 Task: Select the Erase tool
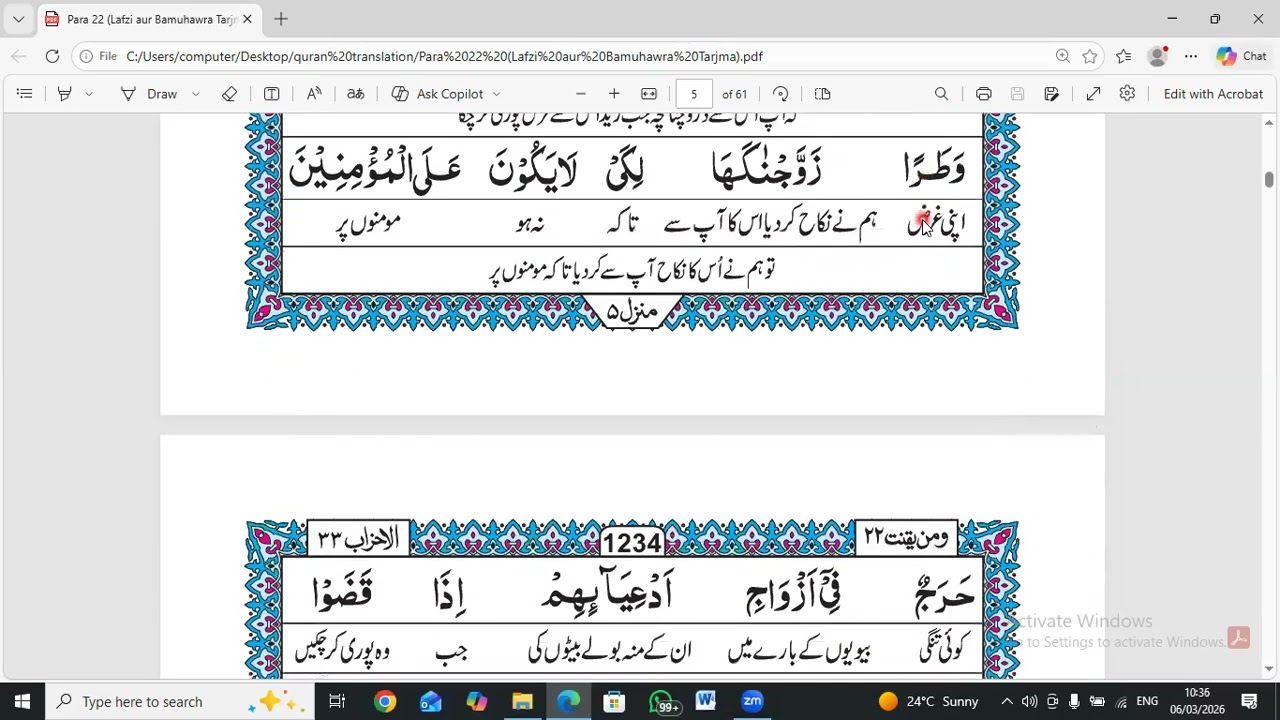click(230, 94)
